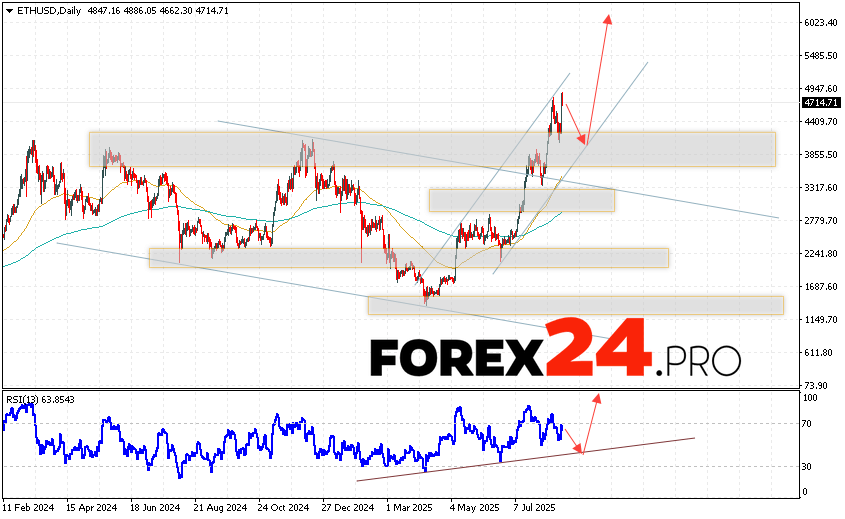Click the current price tag 4714.71
Viewport: 845px width, 519px height.
(820, 102)
